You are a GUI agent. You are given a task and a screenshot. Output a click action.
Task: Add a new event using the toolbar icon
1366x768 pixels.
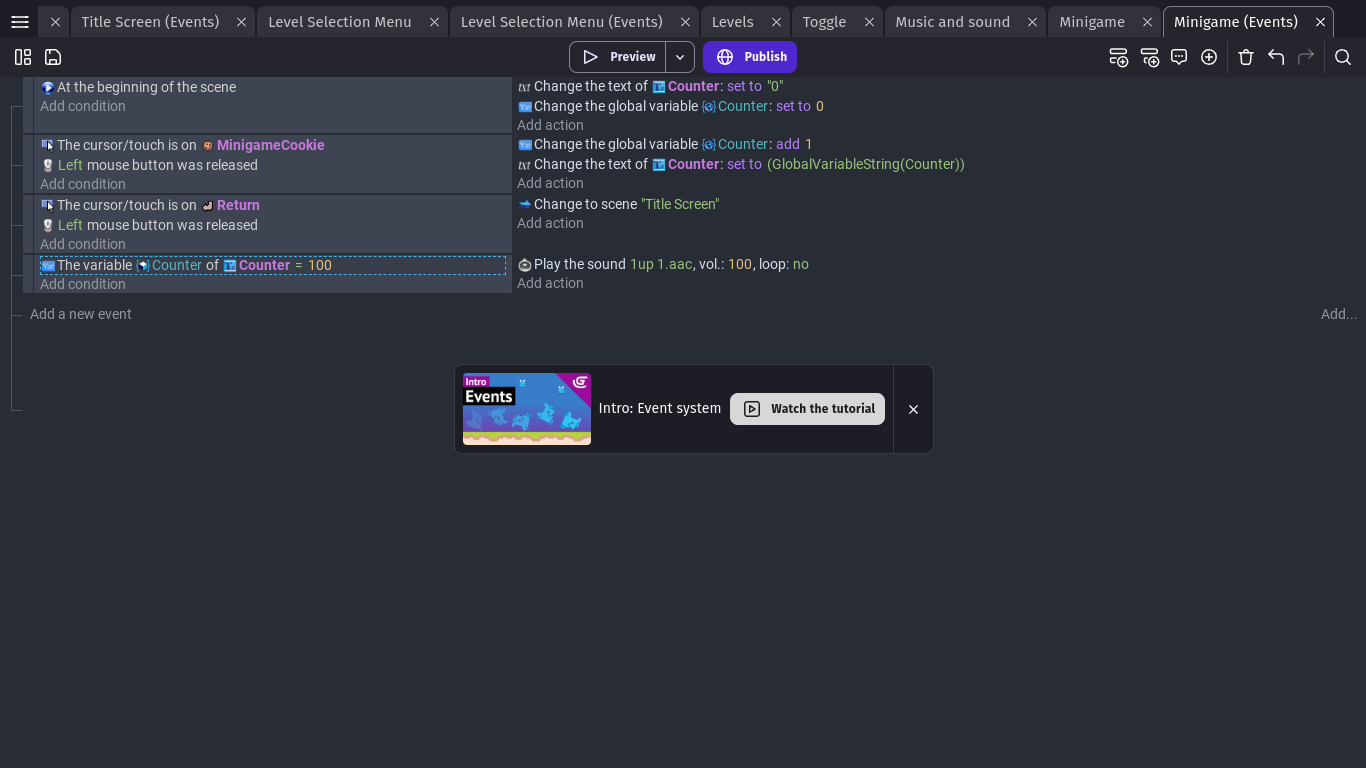click(x=1119, y=57)
